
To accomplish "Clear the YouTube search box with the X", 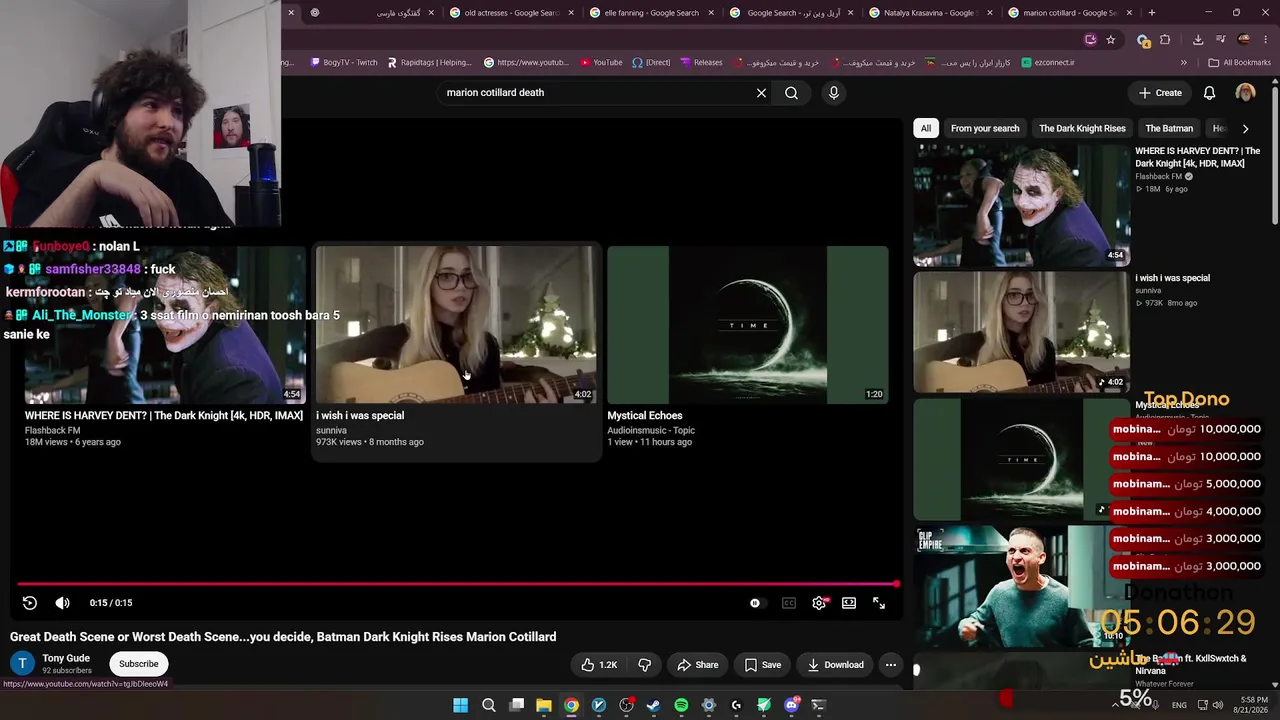I will click(x=761, y=93).
